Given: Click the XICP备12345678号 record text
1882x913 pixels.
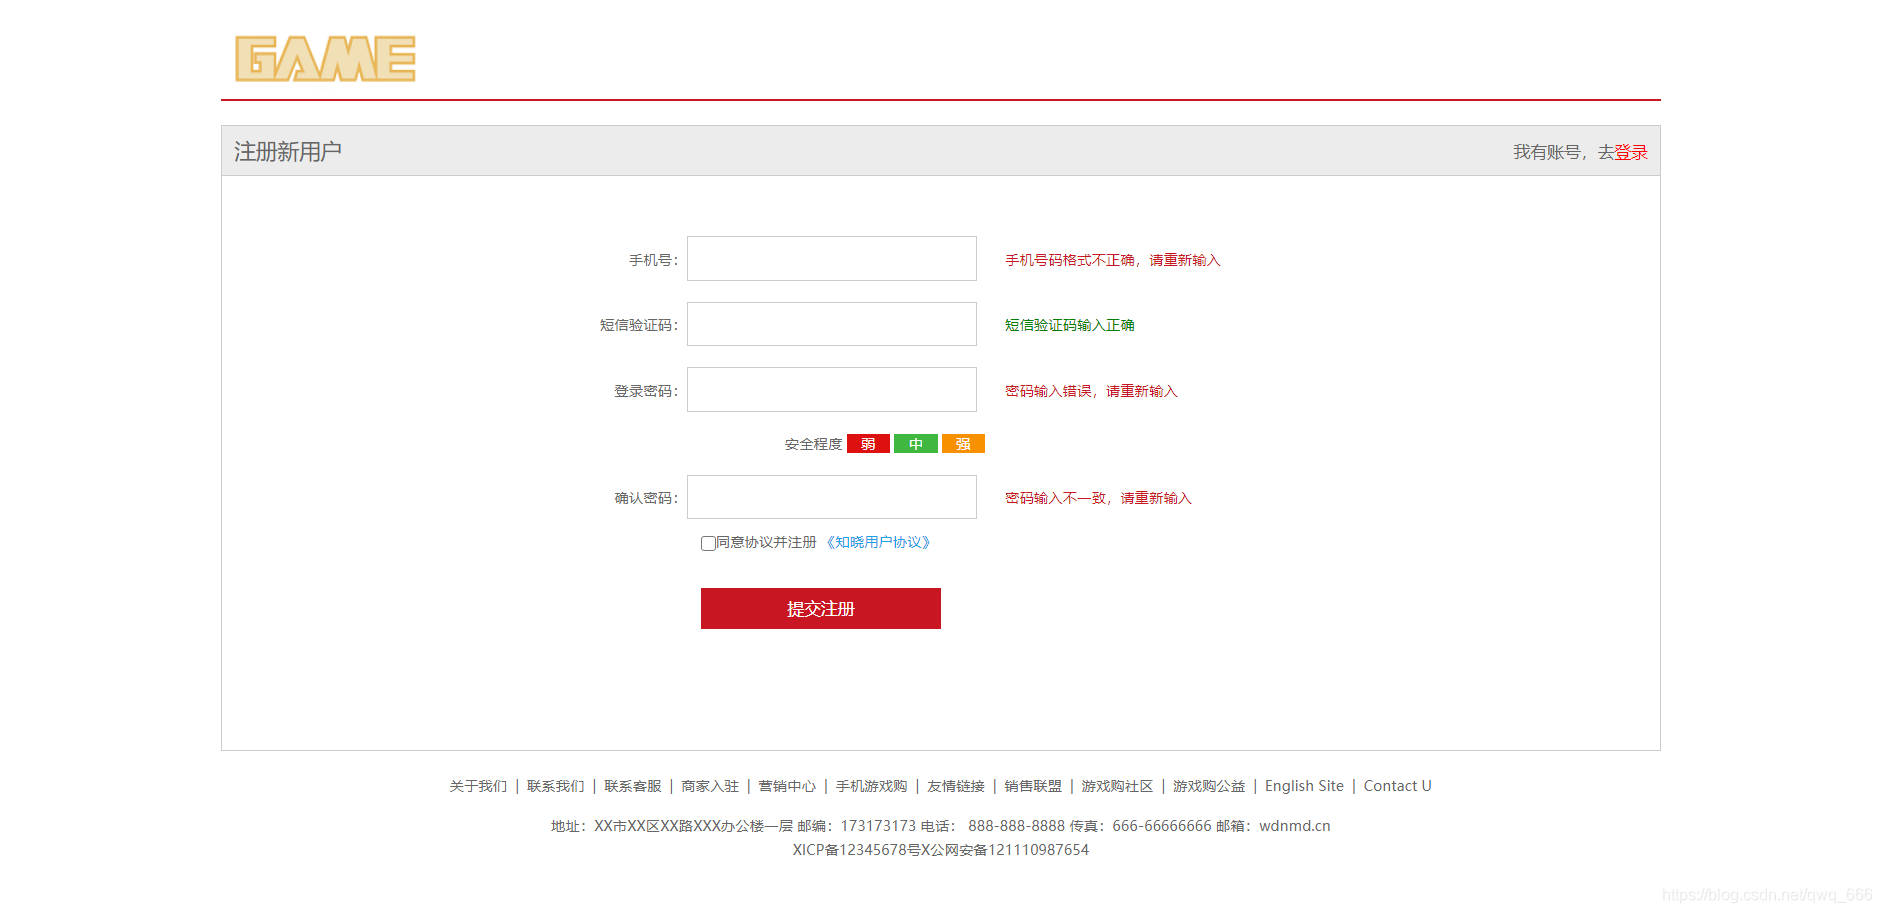Looking at the screenshot, I should [x=940, y=850].
